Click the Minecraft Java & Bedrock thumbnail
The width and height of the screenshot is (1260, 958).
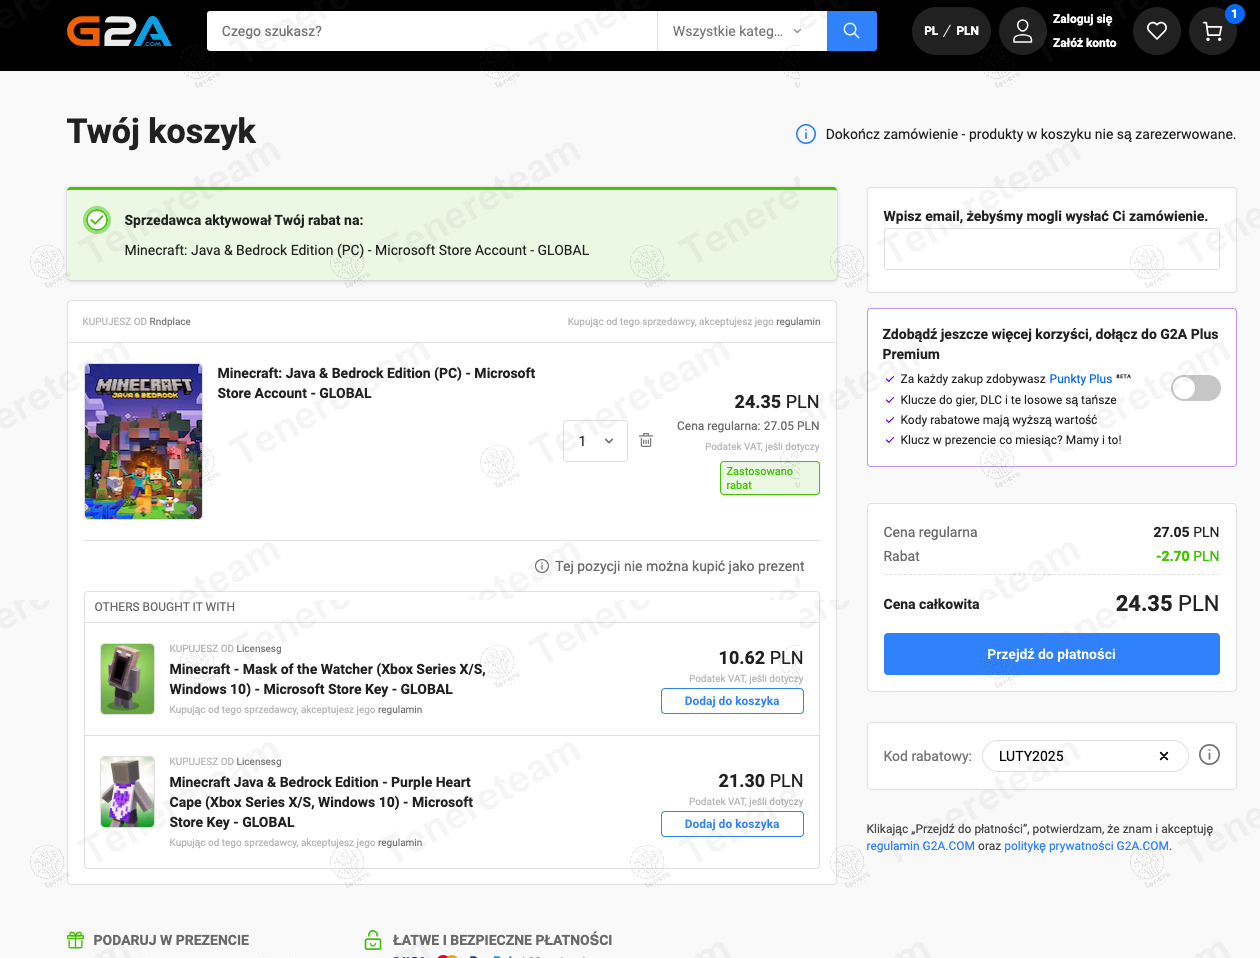[x=144, y=441]
